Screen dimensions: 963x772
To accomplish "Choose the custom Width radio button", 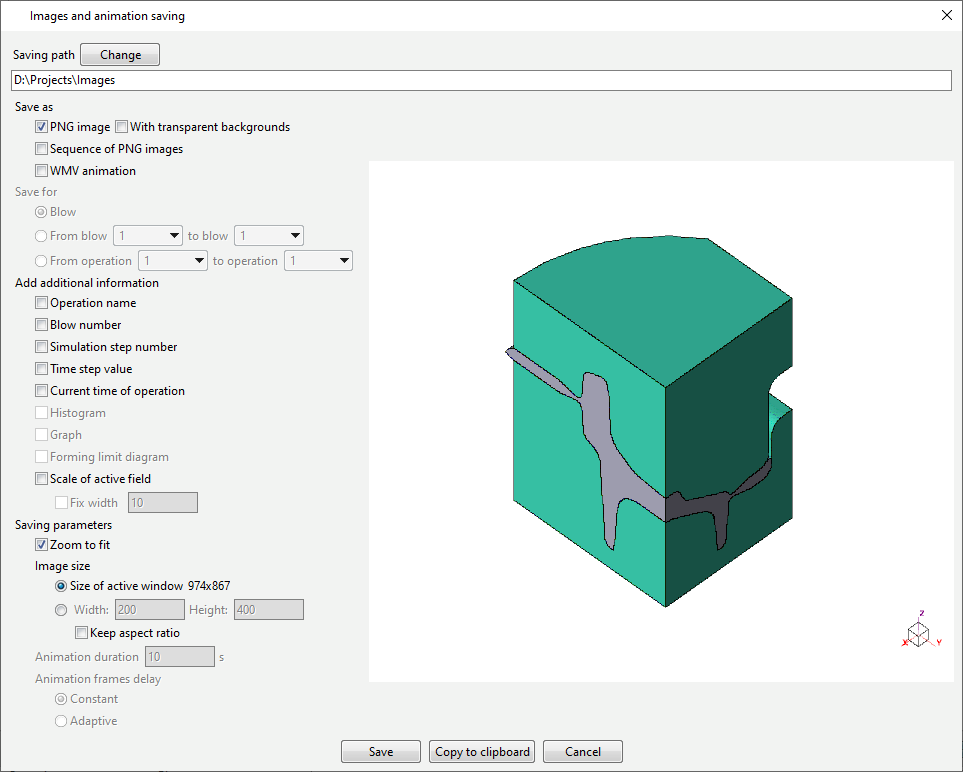I will (x=61, y=610).
